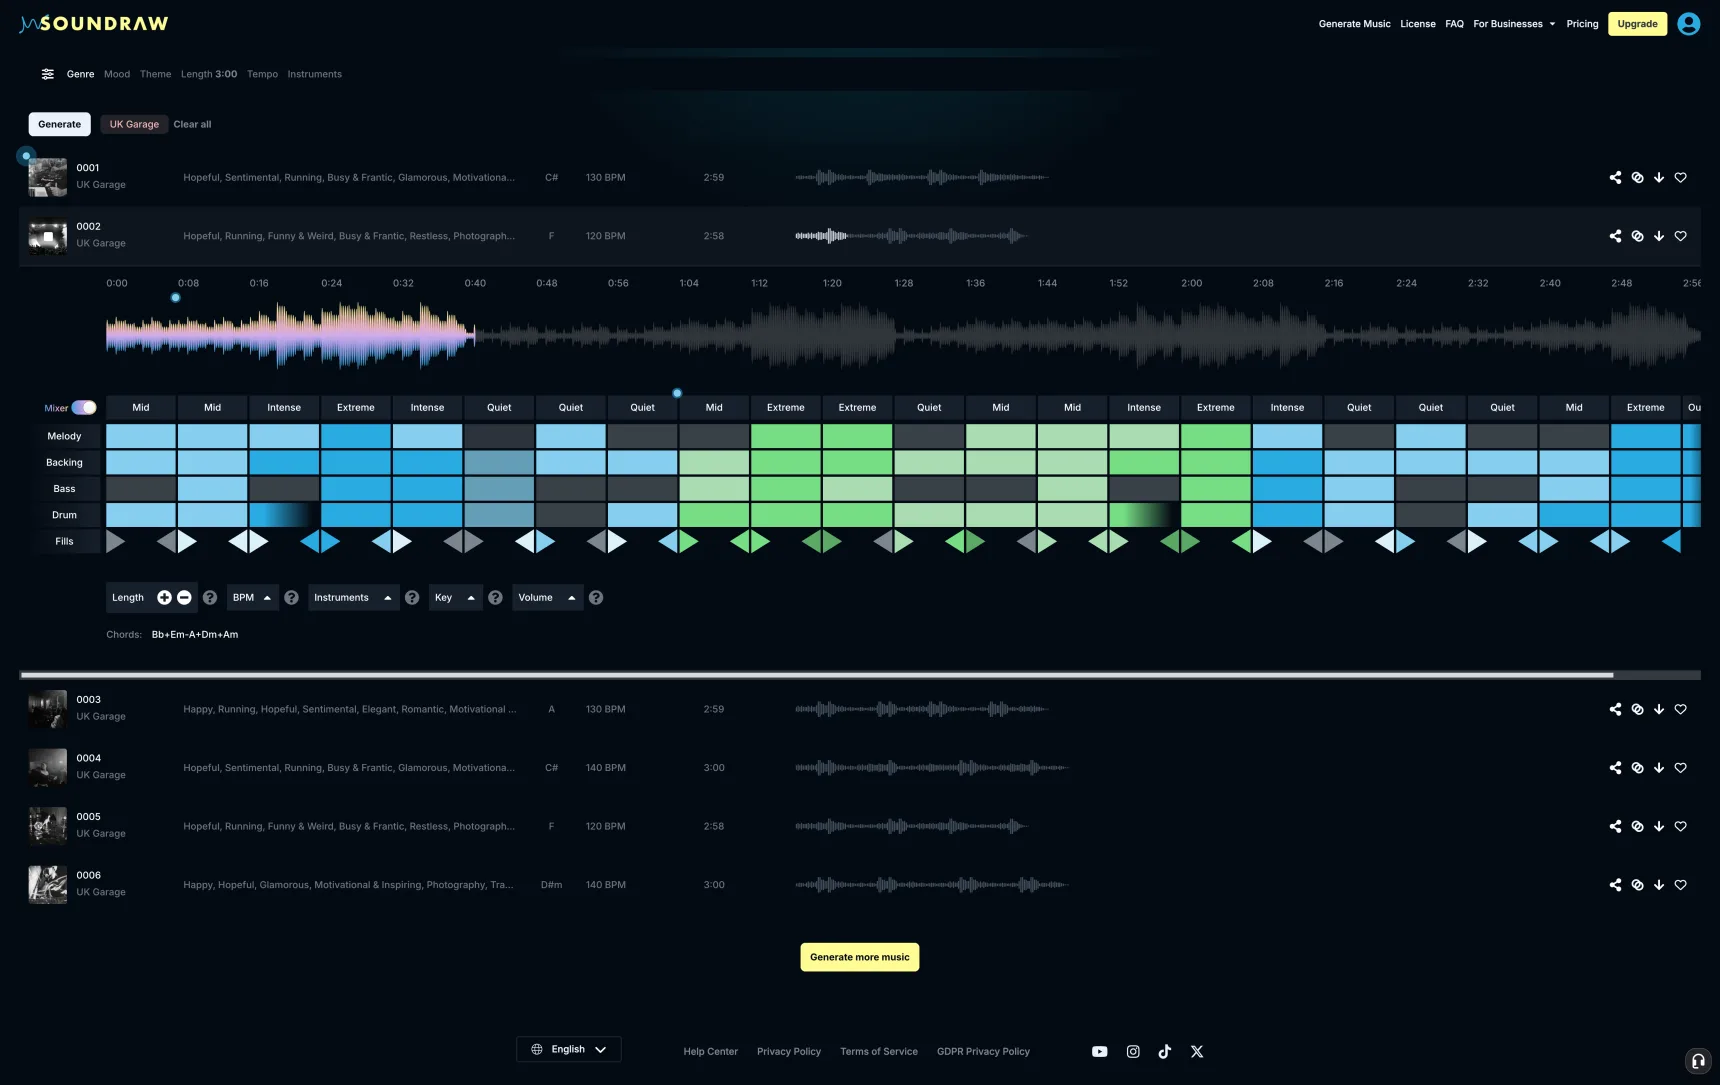Open headphones support chat icon
Screen dimensions: 1720x1085
point(1698,1061)
